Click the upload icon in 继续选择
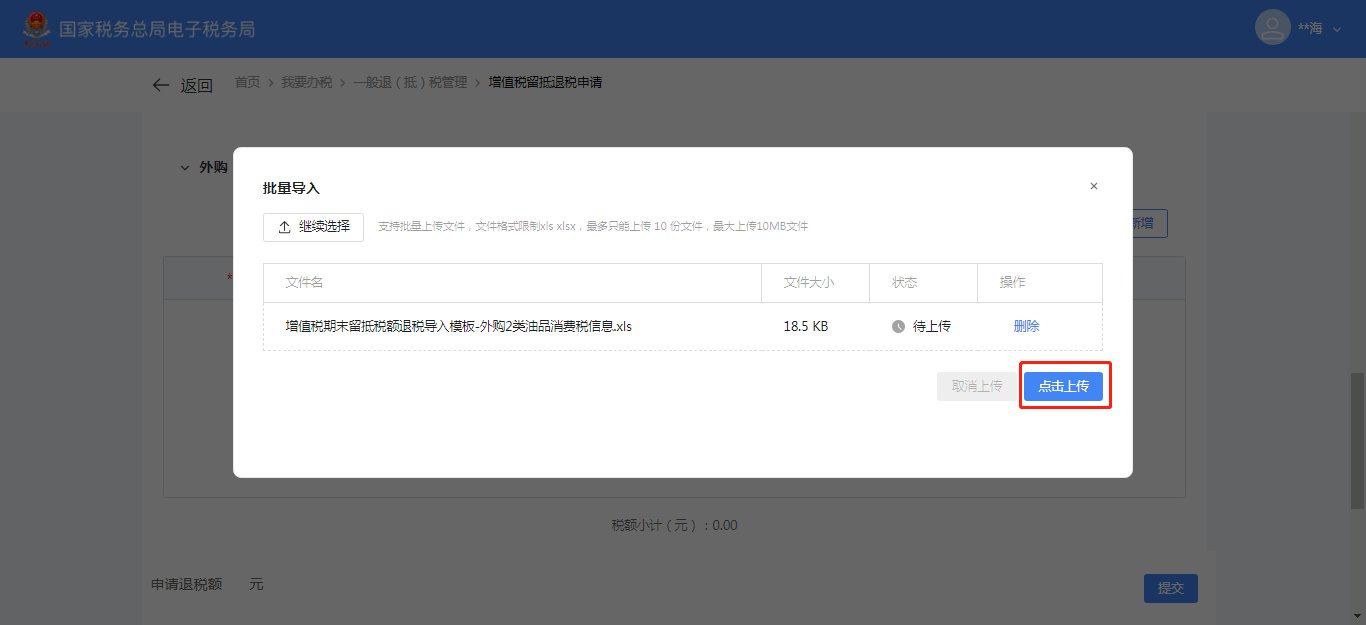The image size is (1366, 625). pos(284,227)
